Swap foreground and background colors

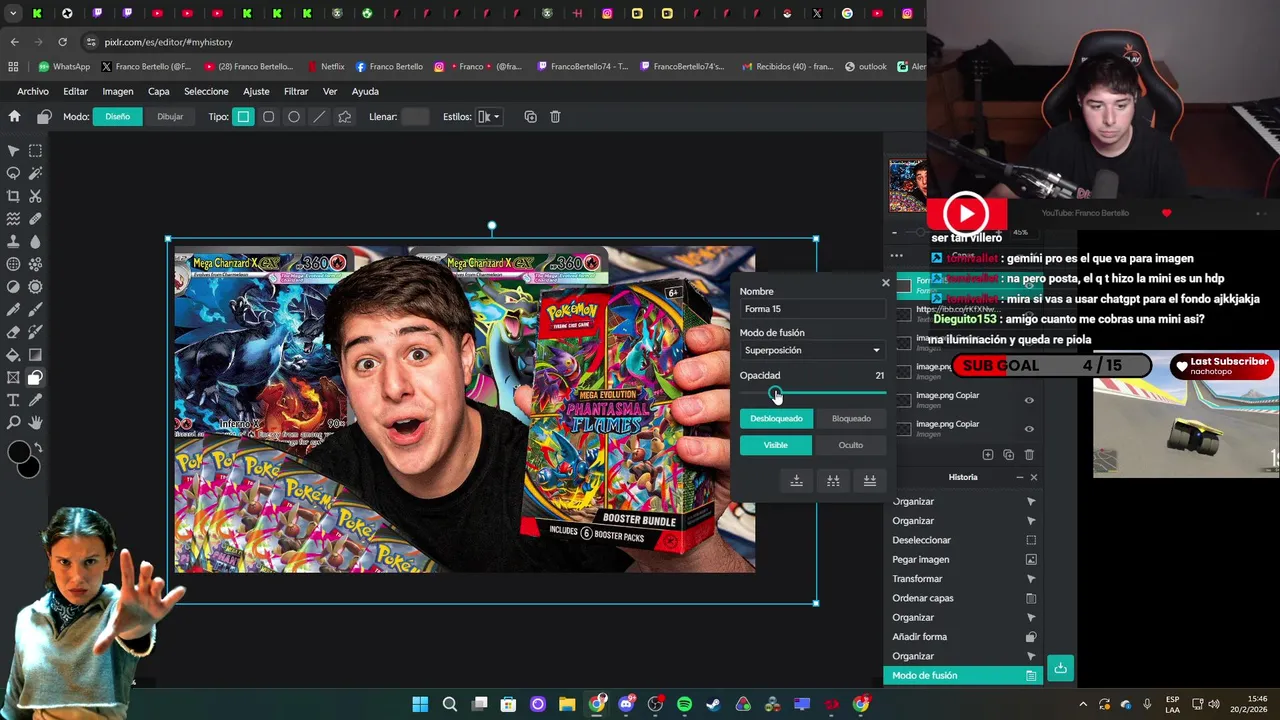coord(38,447)
